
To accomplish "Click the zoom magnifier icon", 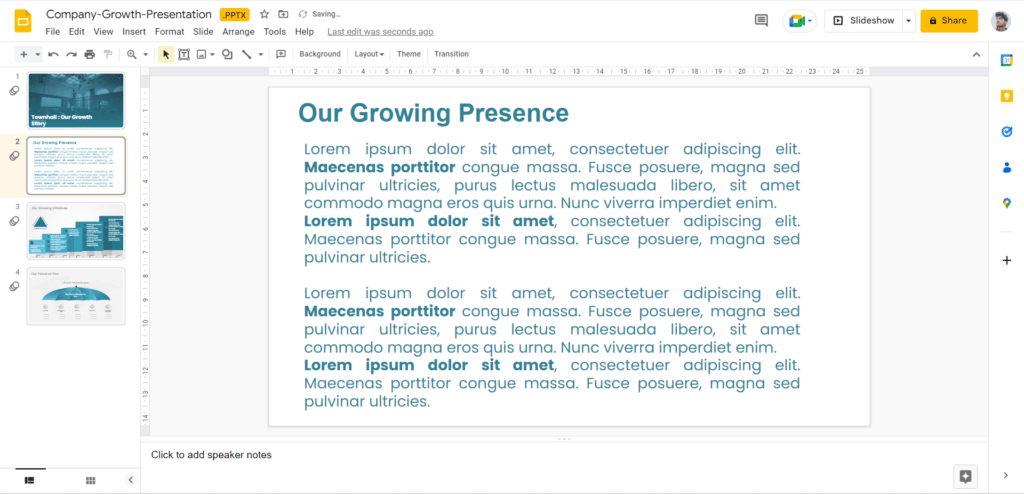I will tap(132, 54).
